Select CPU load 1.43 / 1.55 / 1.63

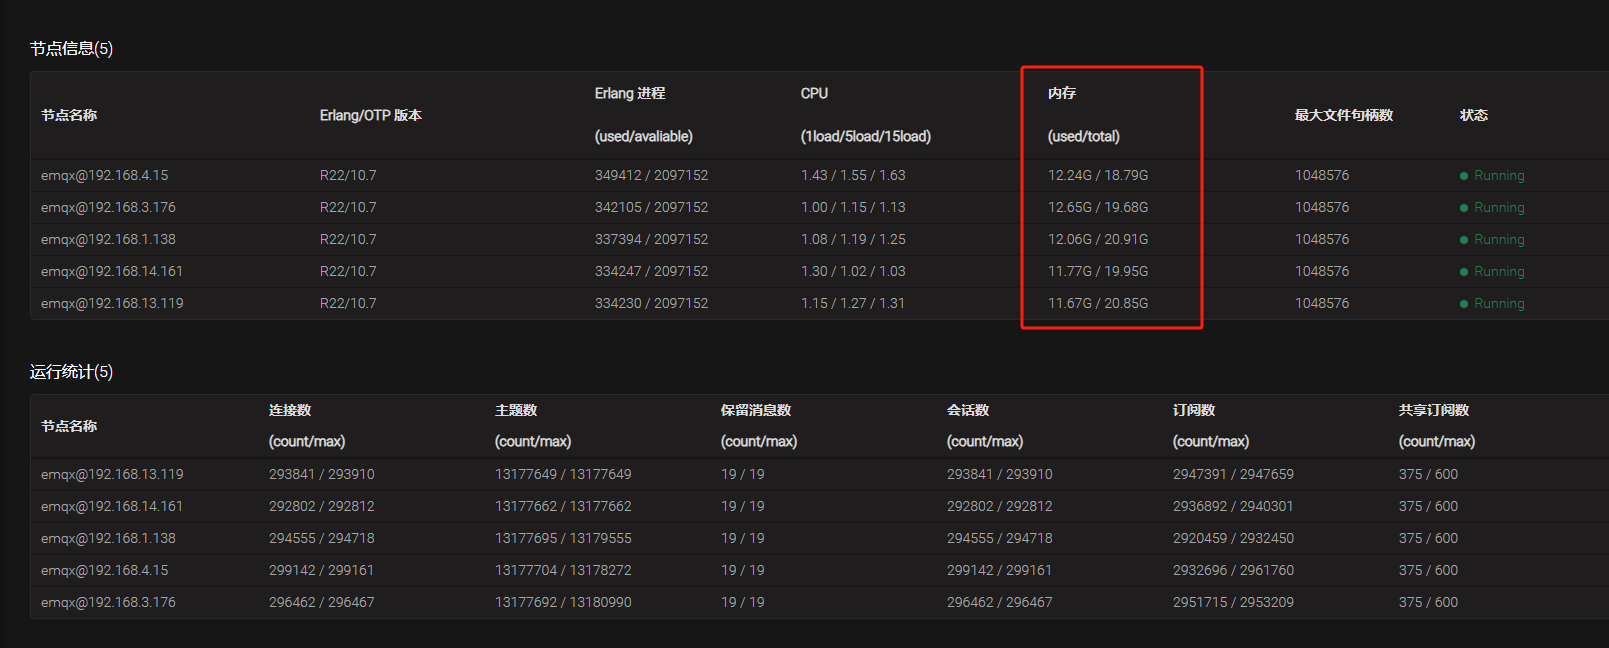coord(853,175)
